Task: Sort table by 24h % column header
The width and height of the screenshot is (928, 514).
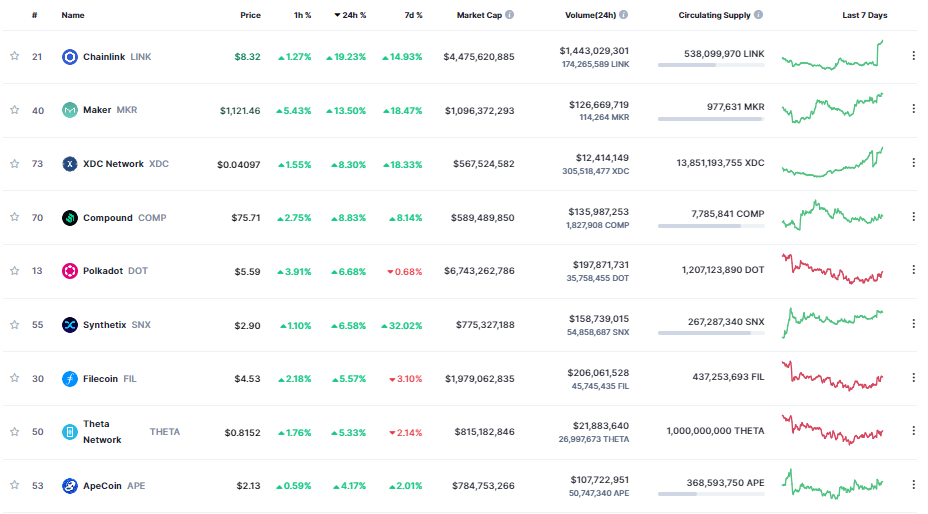Action: pos(350,15)
